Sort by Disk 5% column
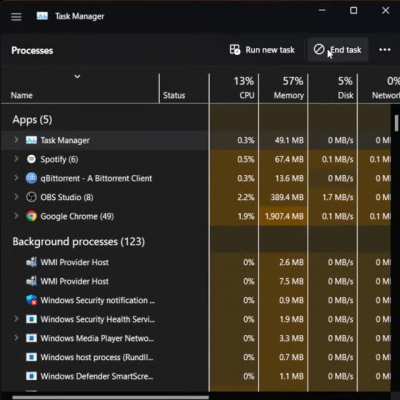400x400 pixels. (x=333, y=88)
